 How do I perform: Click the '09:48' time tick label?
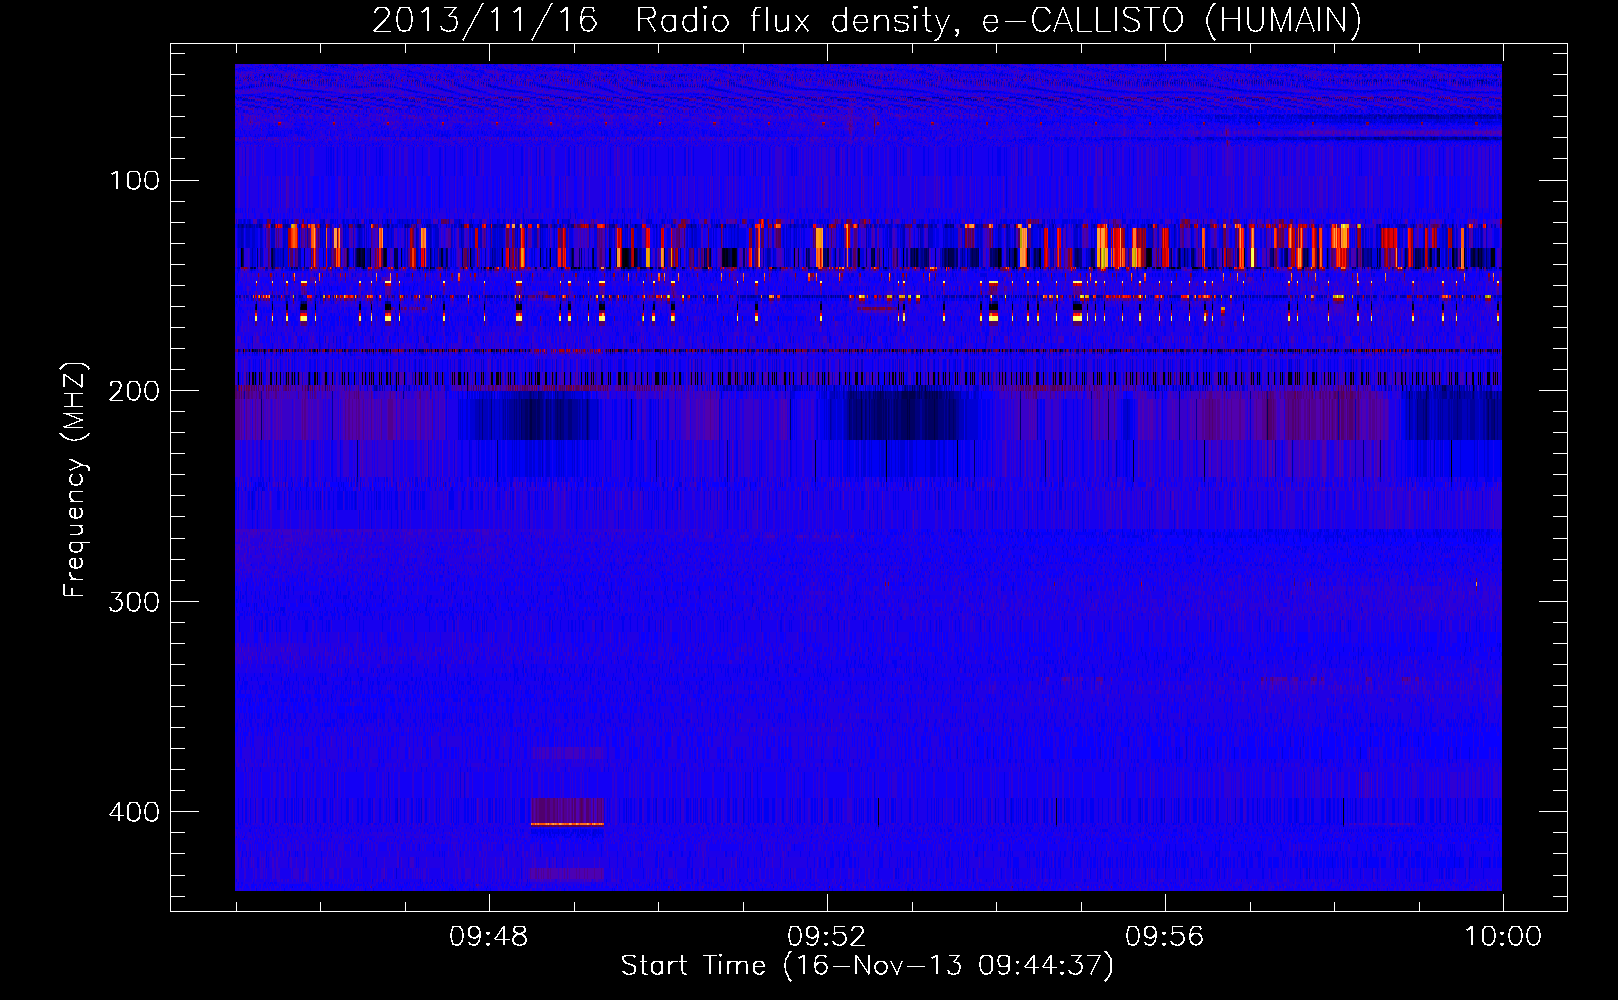488,937
